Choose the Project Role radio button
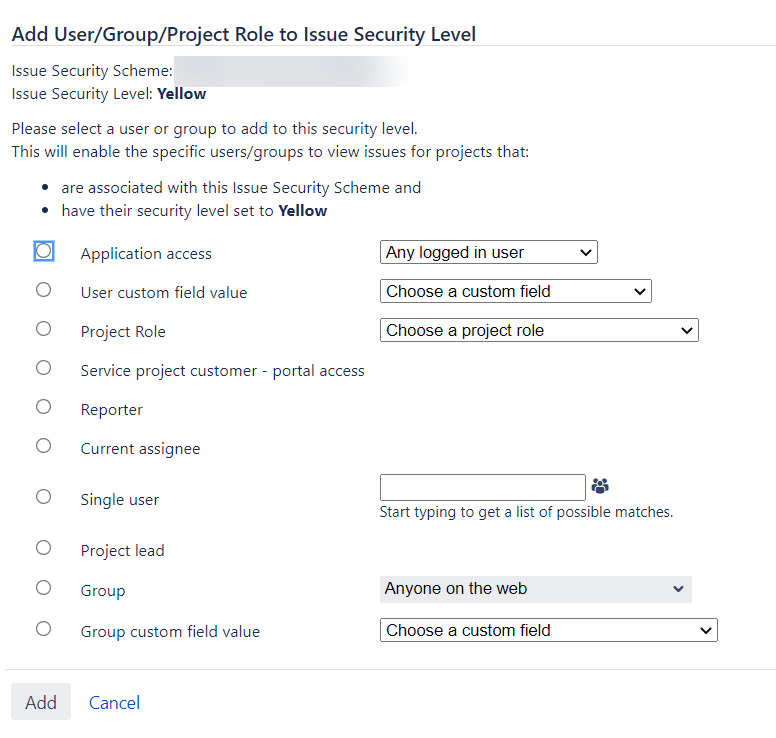 pyautogui.click(x=44, y=329)
